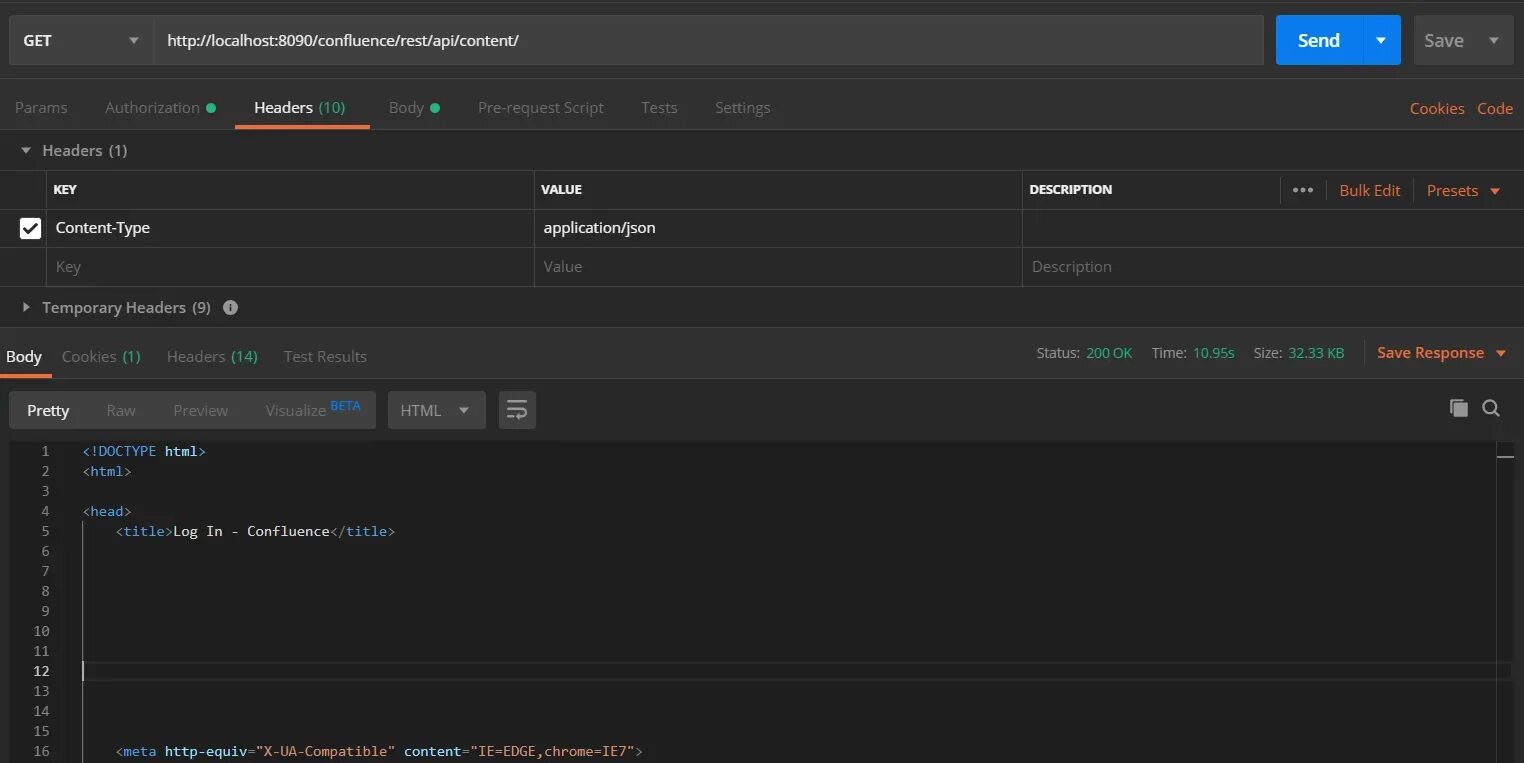Send the request
The image size is (1524, 763).
click(1318, 40)
